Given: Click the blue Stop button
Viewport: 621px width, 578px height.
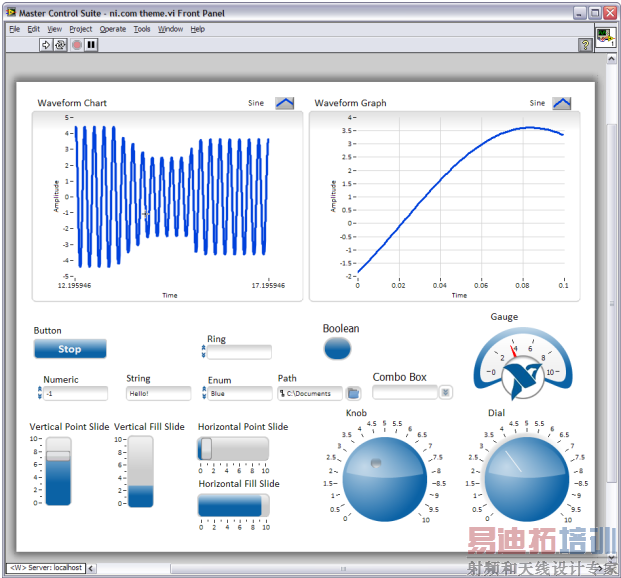Looking at the screenshot, I should point(70,349).
